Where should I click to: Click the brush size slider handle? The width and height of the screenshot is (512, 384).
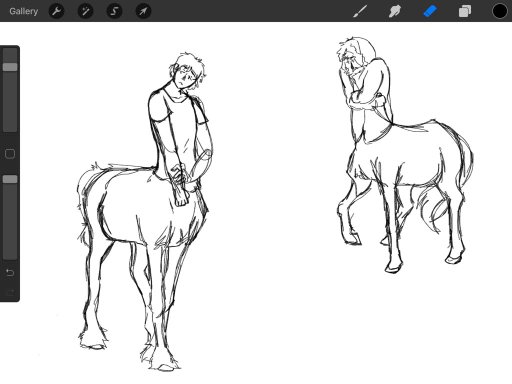(x=10, y=67)
